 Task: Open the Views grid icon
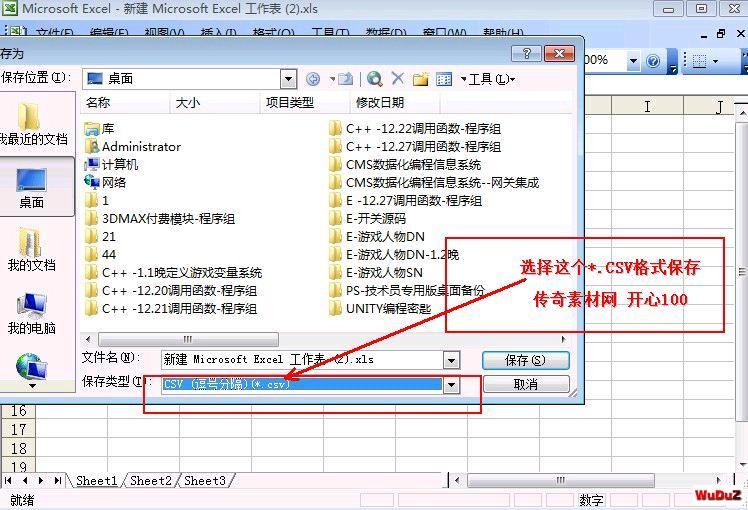(x=444, y=79)
